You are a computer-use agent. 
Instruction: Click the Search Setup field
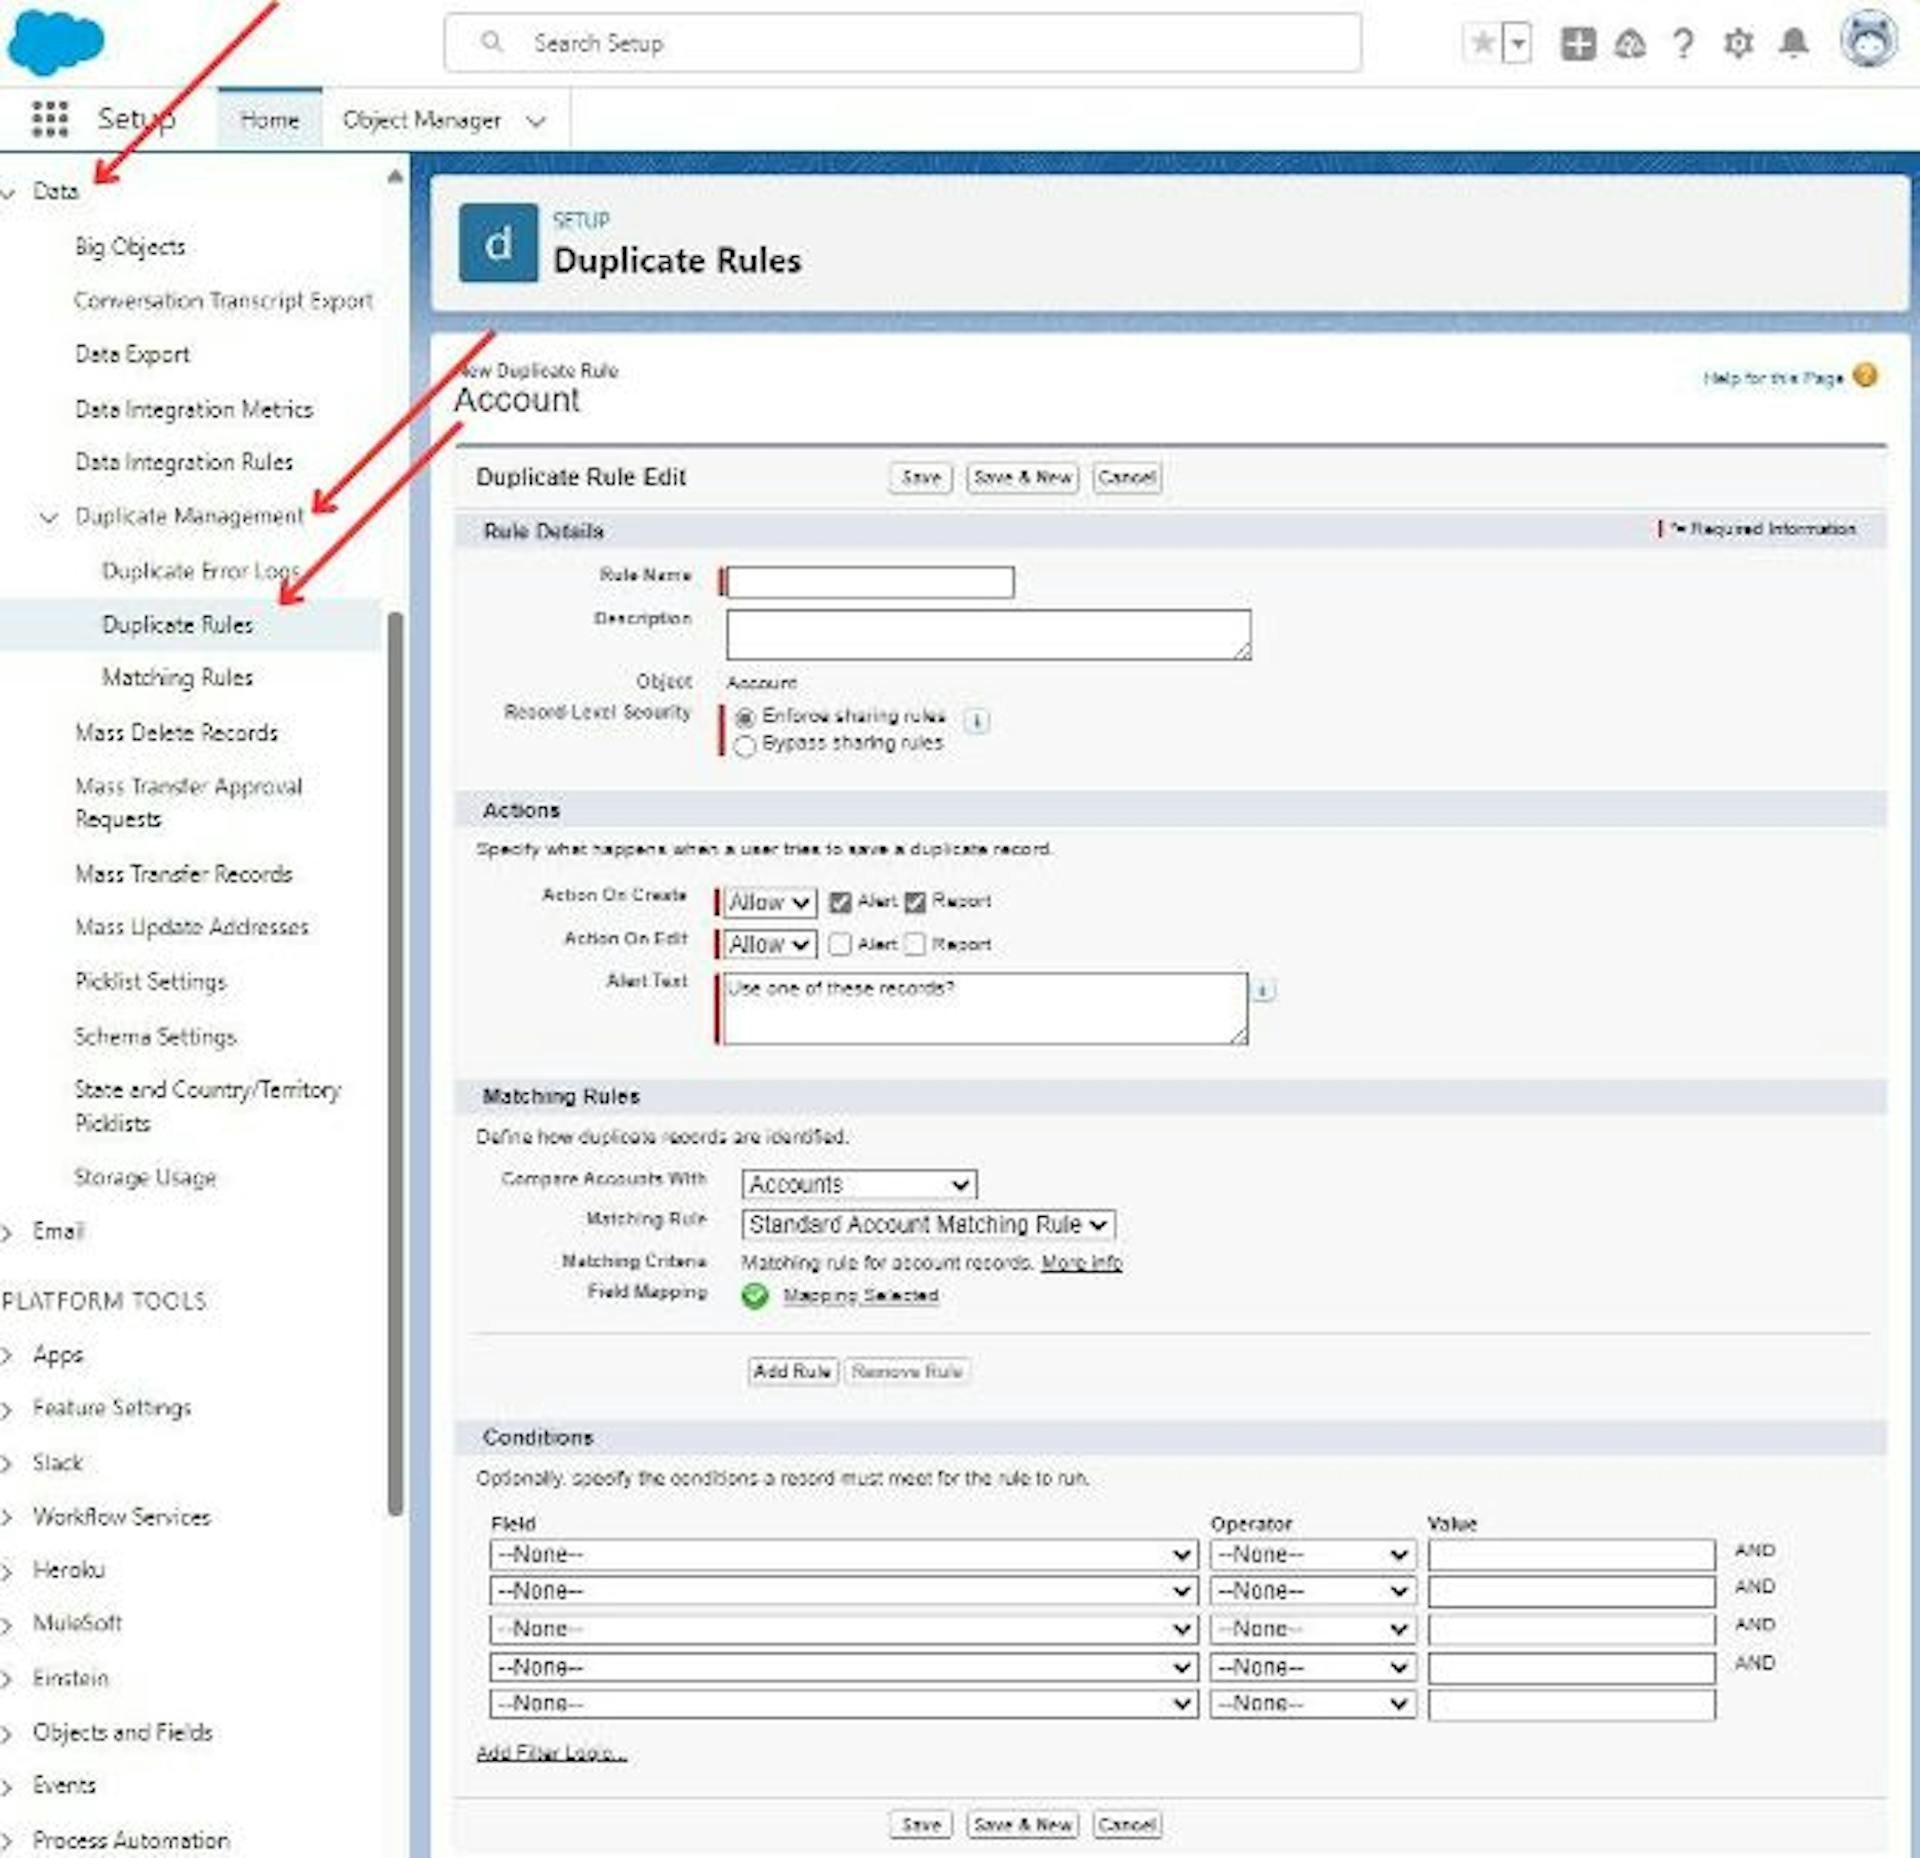[902, 42]
